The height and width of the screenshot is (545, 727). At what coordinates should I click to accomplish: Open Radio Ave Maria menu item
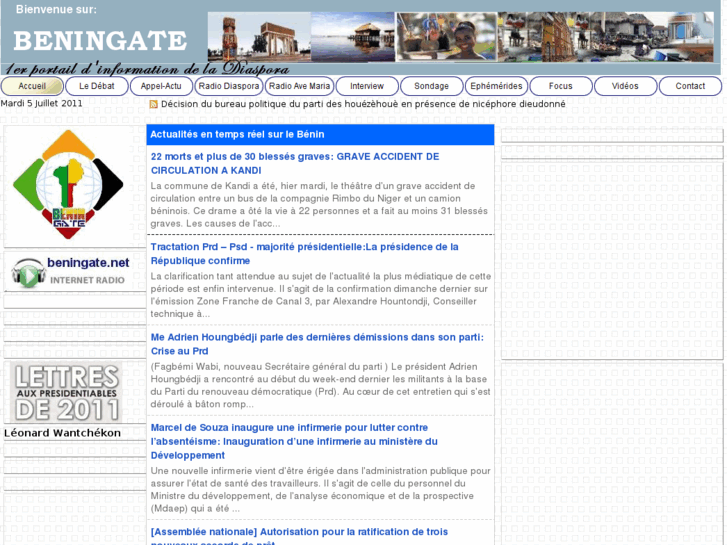300,86
